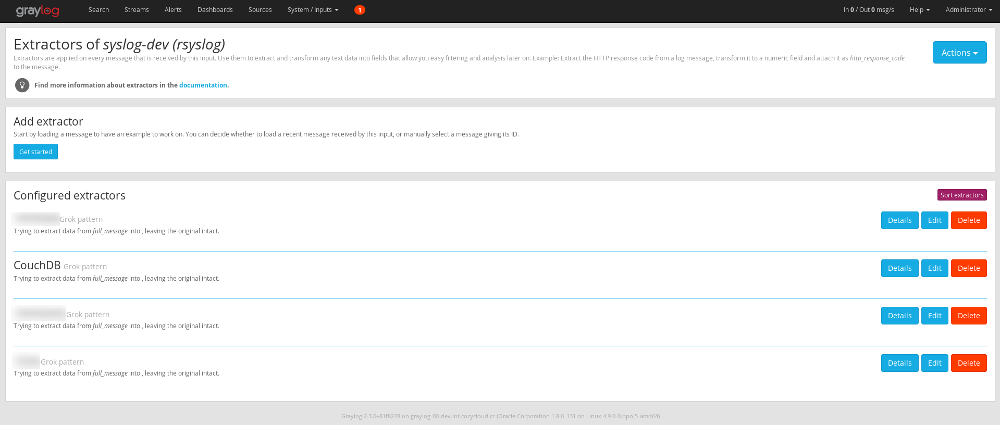The height and width of the screenshot is (425, 1000).
Task: Click the Sort extractors button
Action: point(962,195)
